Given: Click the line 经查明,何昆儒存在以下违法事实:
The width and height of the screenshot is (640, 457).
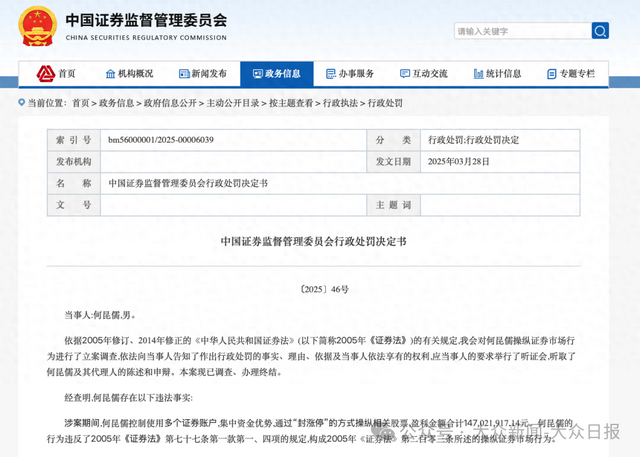Looking at the screenshot, I should [129, 397].
